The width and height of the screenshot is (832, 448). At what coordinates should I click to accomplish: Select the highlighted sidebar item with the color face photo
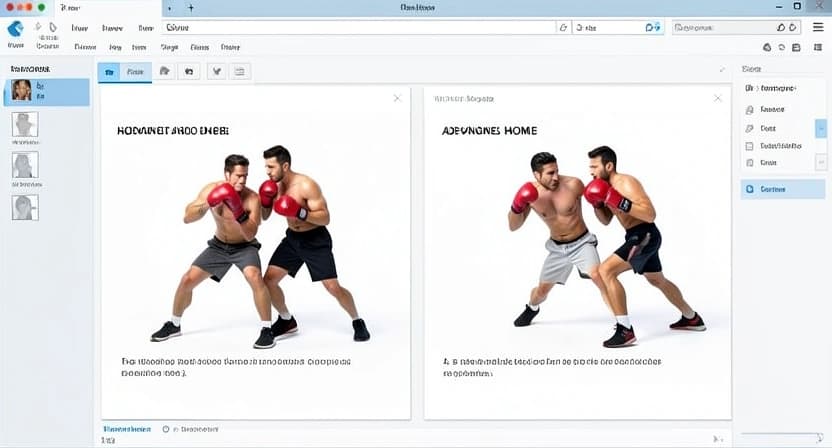coord(47,91)
